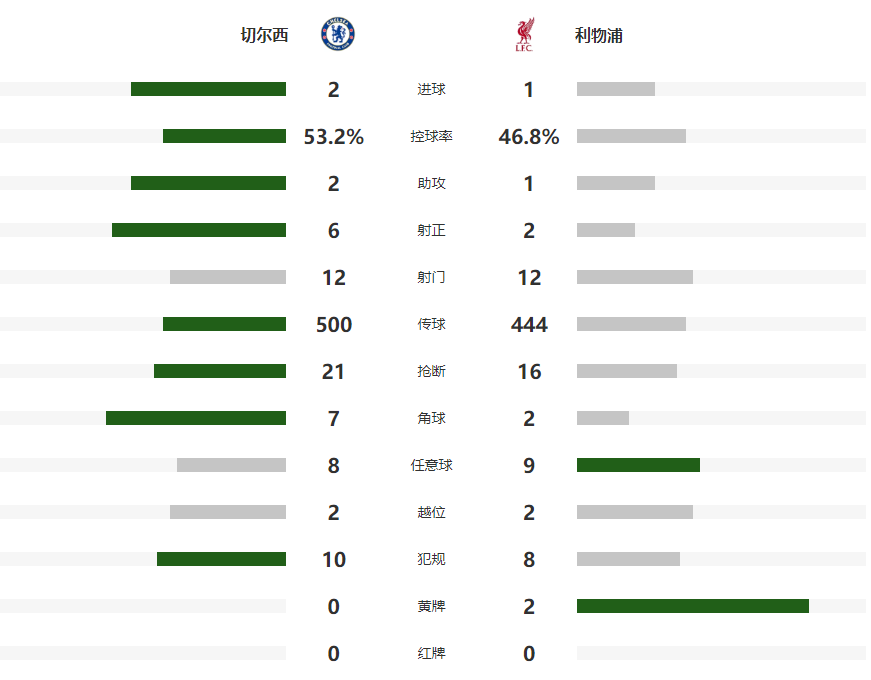Click Chelsea's 53.2% possession value
This screenshot has height=680, width=871.
tap(333, 137)
